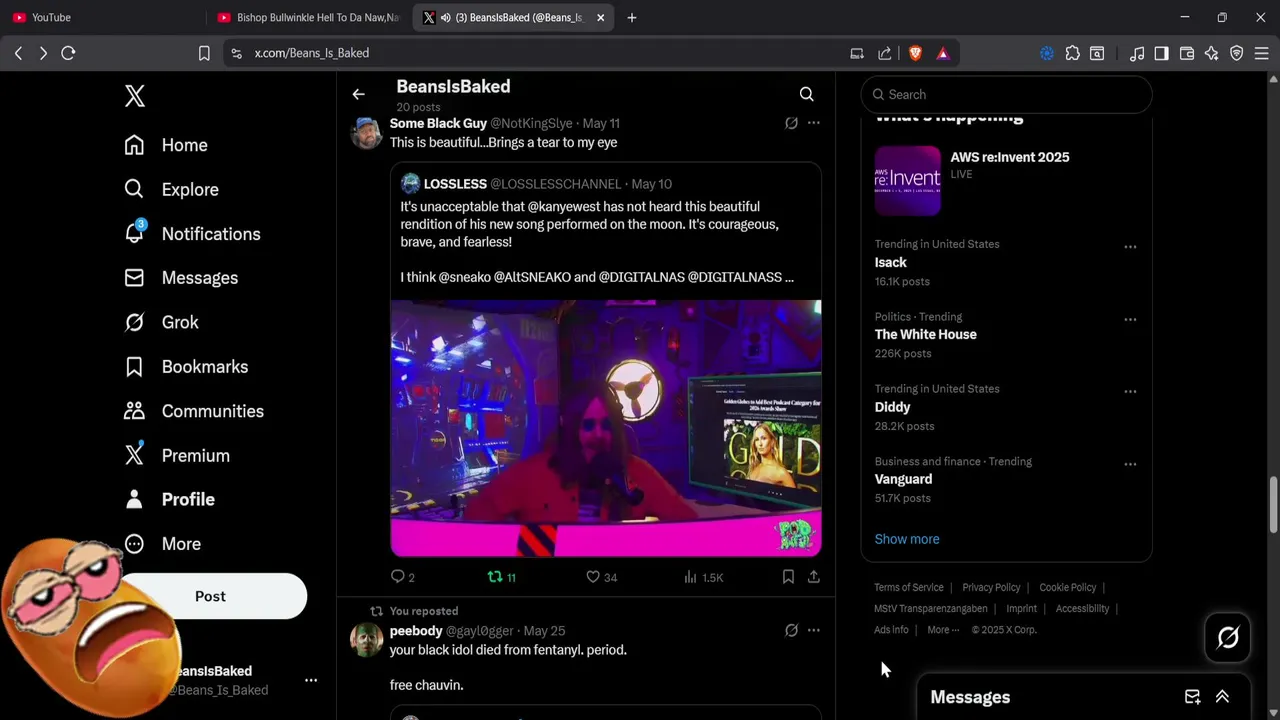Click the Post button
Image resolution: width=1280 pixels, height=720 pixels.
tap(210, 596)
